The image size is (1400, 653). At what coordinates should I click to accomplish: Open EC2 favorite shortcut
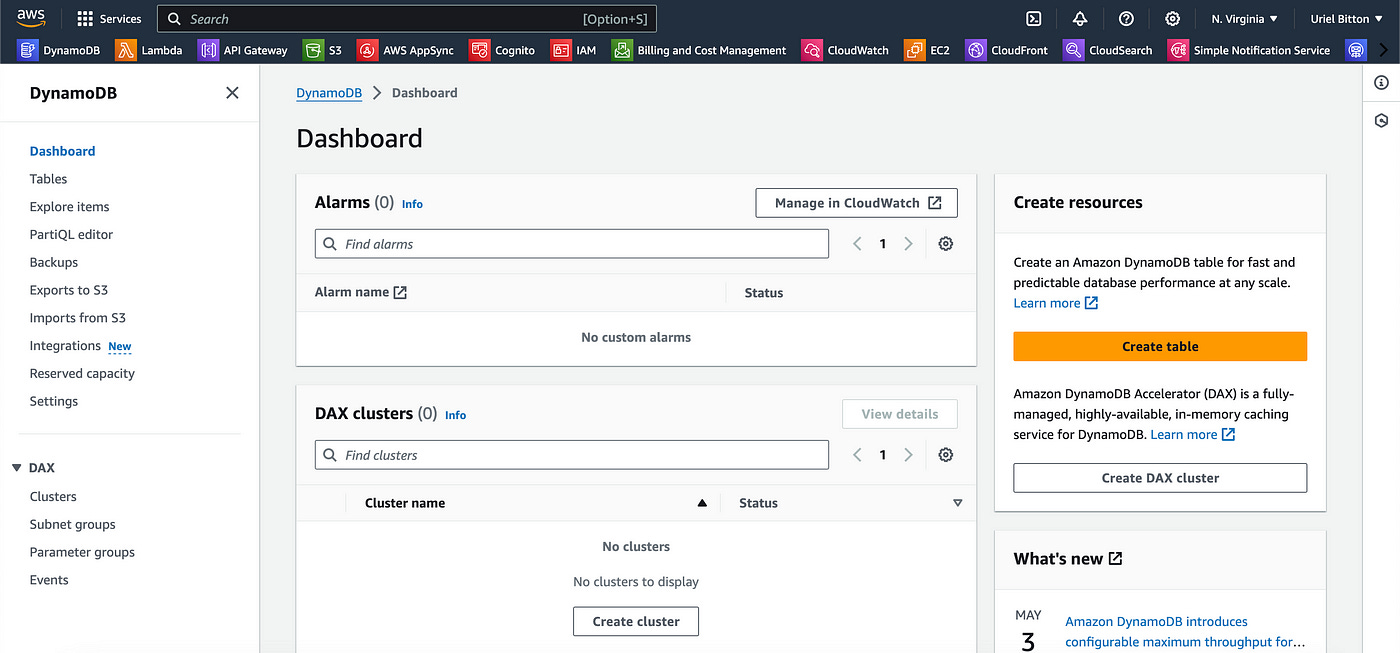927,50
